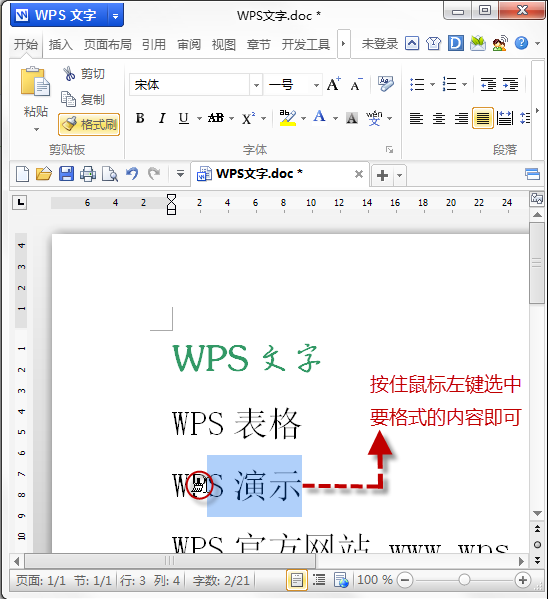This screenshot has width=548, height=599.
Task: Open the highlight color dropdown arrow
Action: [x=303, y=118]
